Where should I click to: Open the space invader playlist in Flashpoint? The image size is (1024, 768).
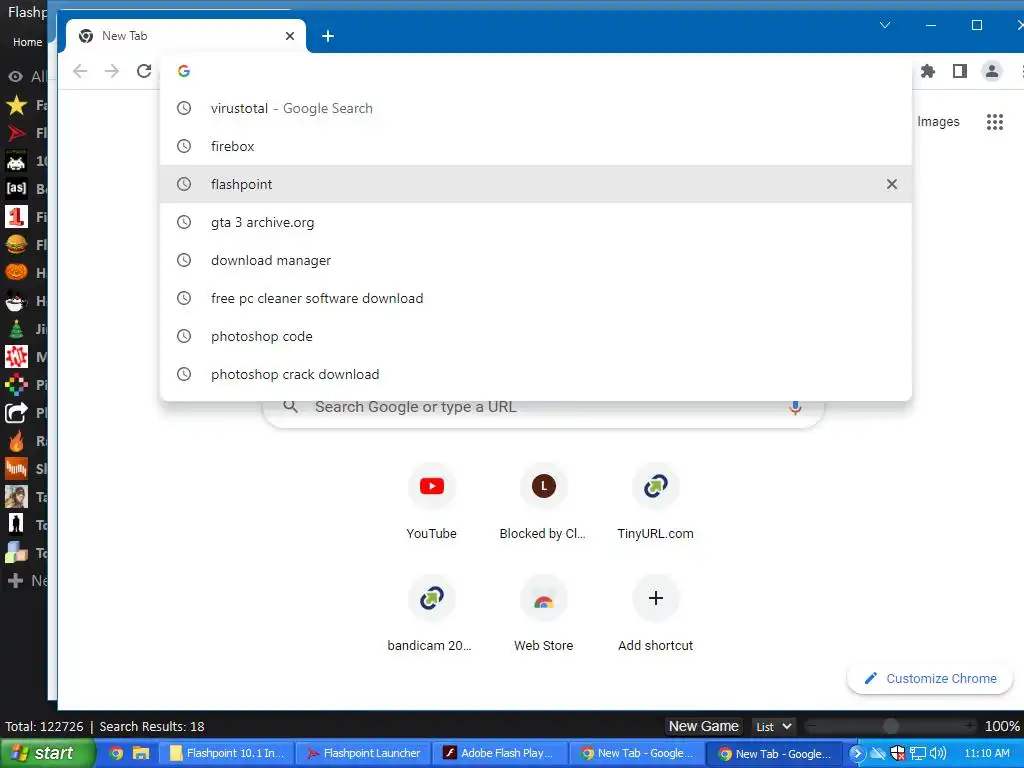point(16,161)
